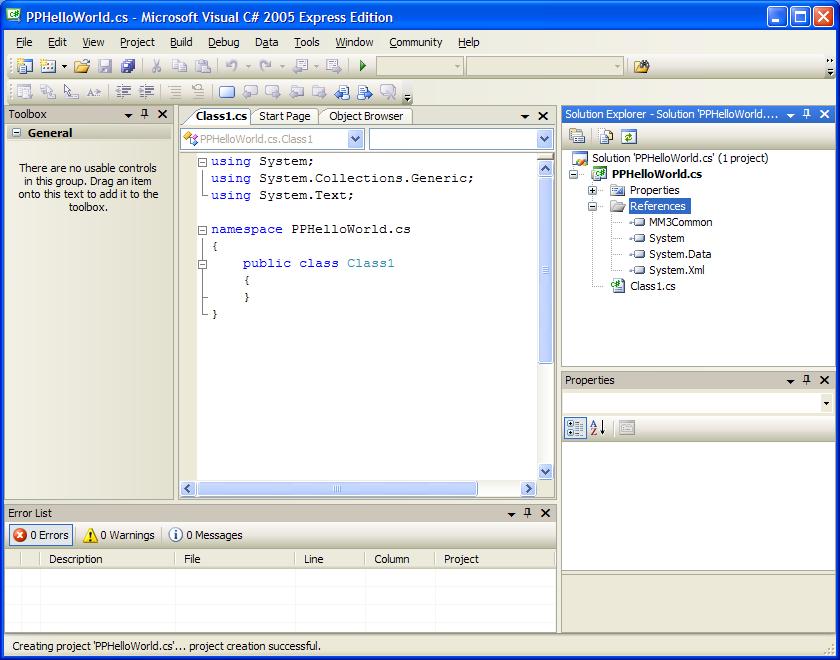Sort Error List by File column
Image resolution: width=840 pixels, height=660 pixels.
coord(235,559)
